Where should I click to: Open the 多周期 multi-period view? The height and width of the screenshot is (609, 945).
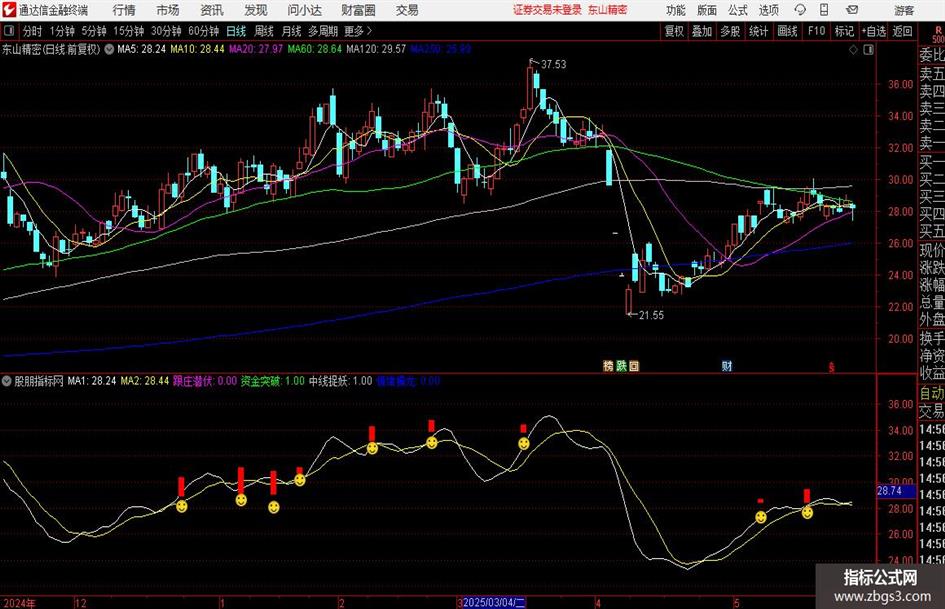pyautogui.click(x=323, y=31)
